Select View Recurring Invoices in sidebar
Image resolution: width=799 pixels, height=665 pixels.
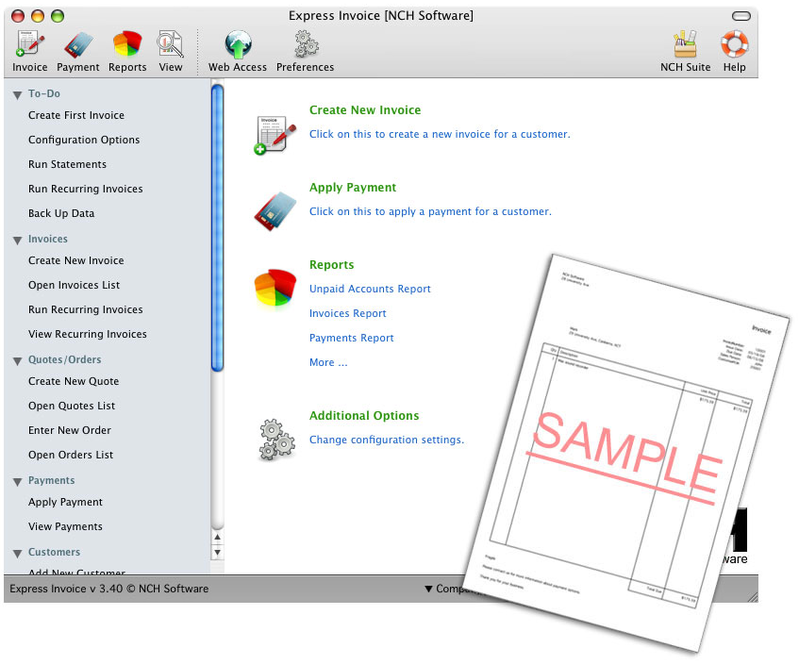[x=87, y=334]
